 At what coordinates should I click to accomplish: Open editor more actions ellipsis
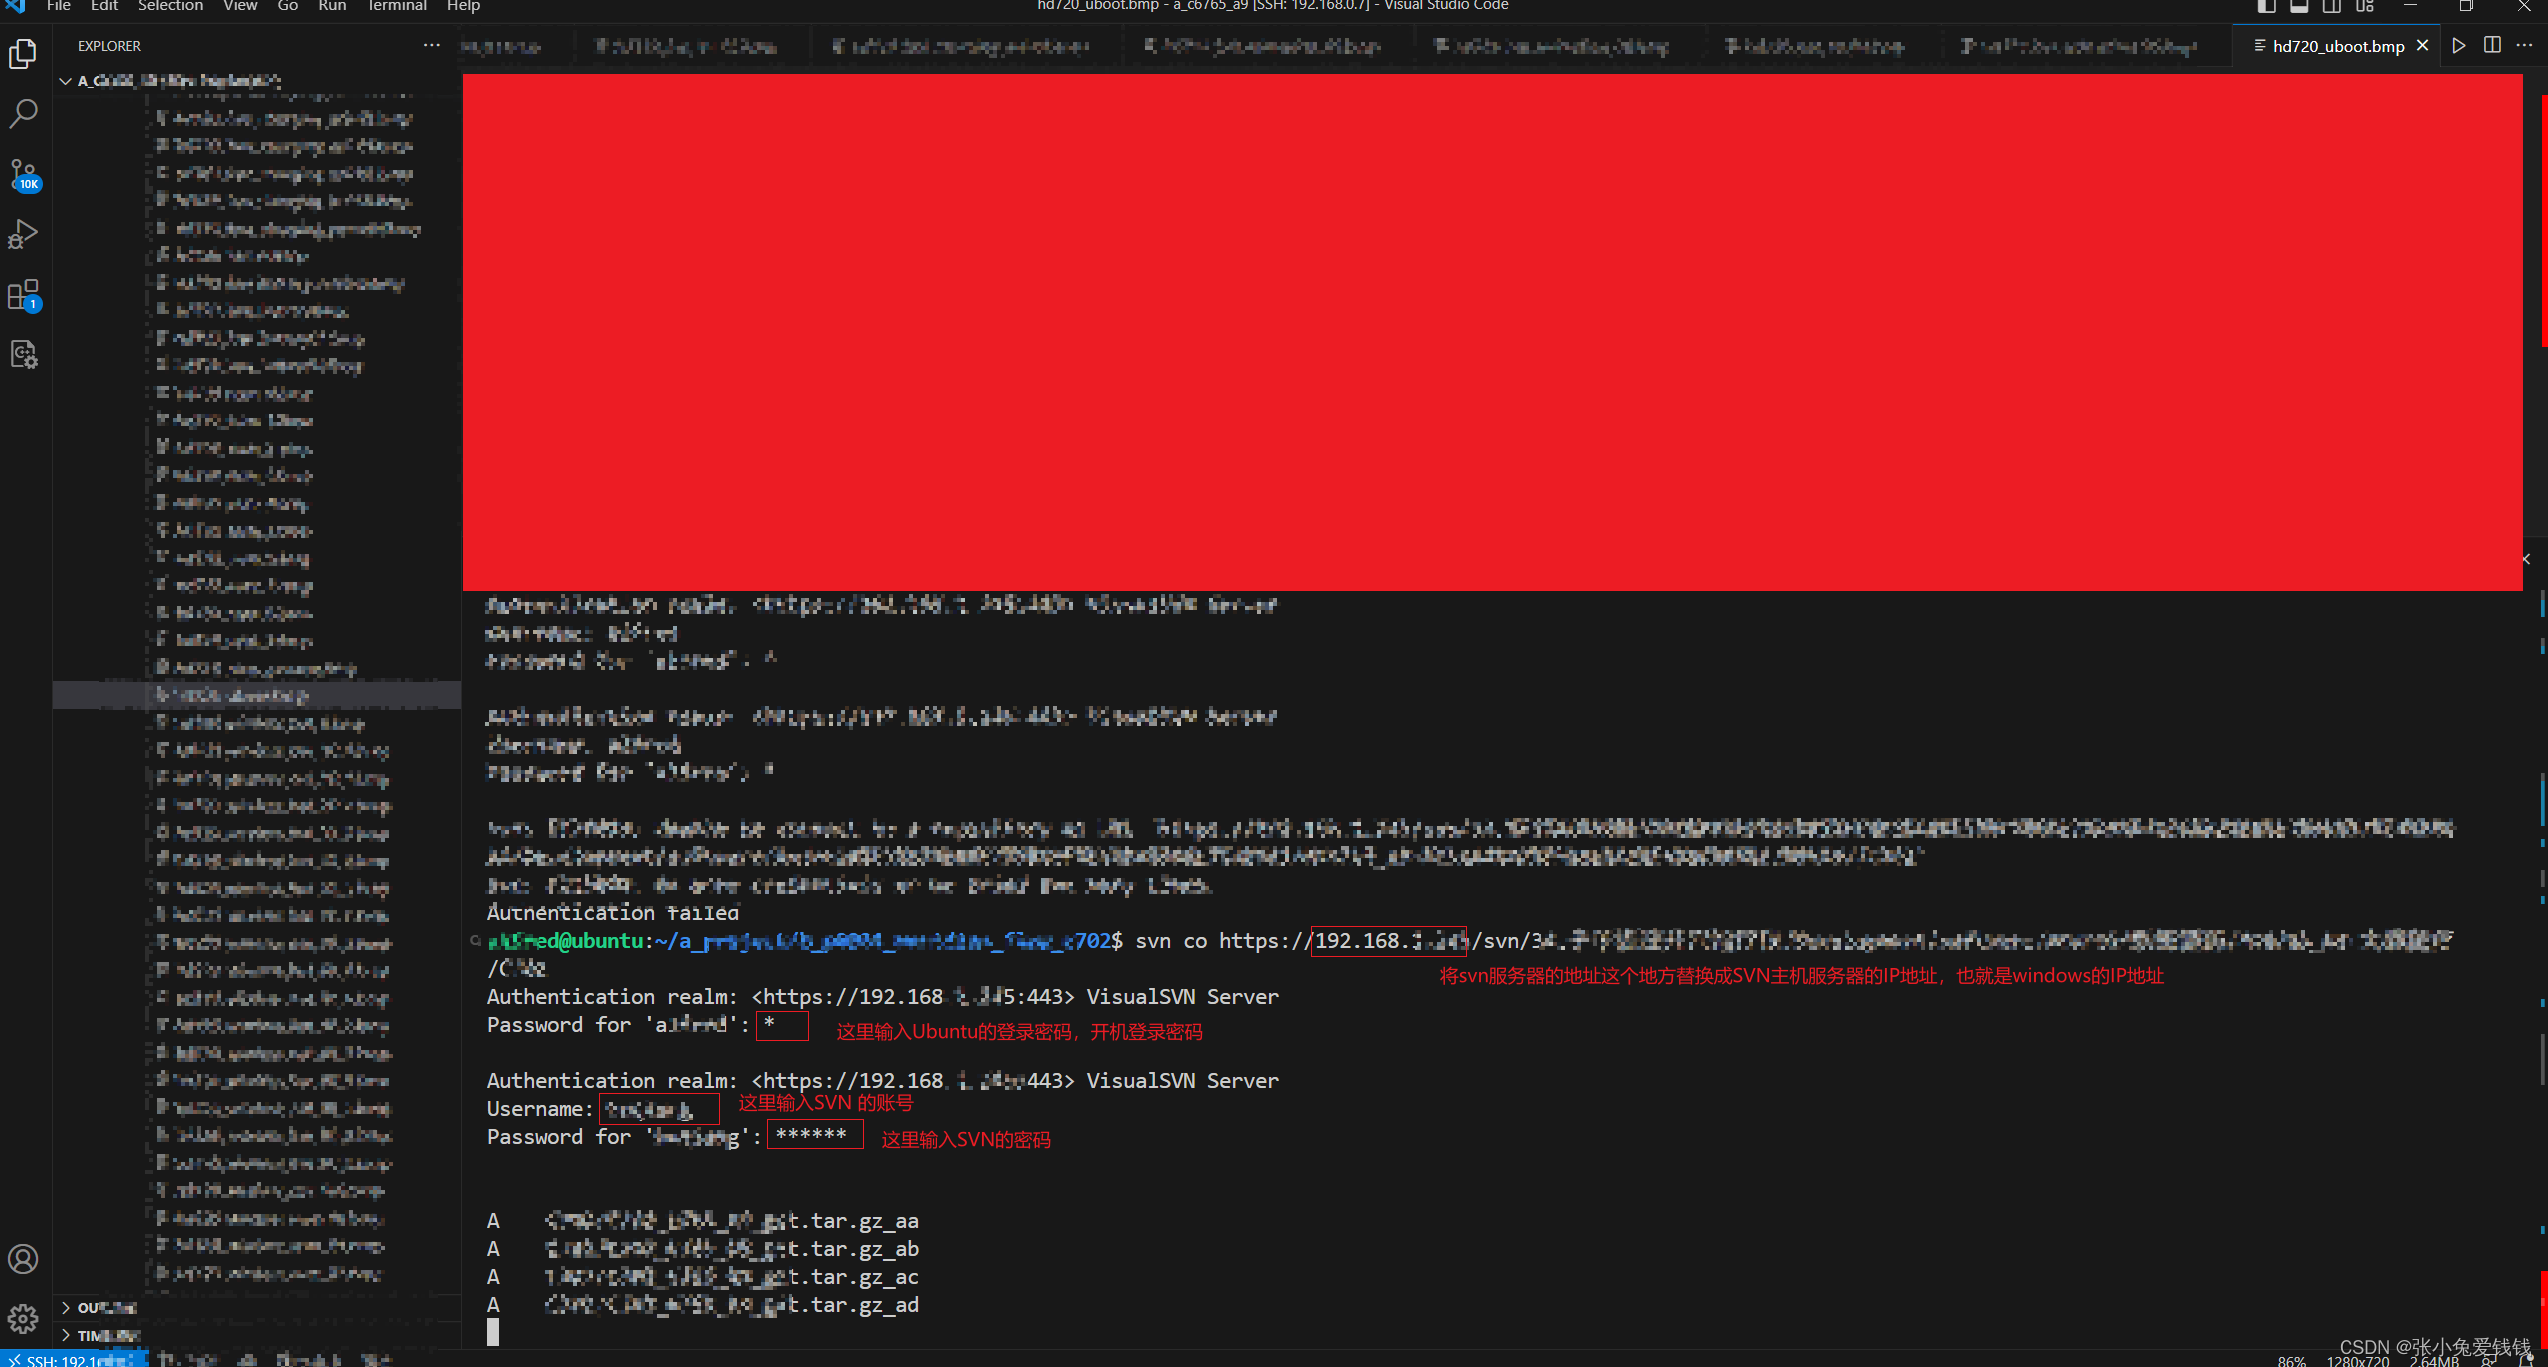point(2524,45)
